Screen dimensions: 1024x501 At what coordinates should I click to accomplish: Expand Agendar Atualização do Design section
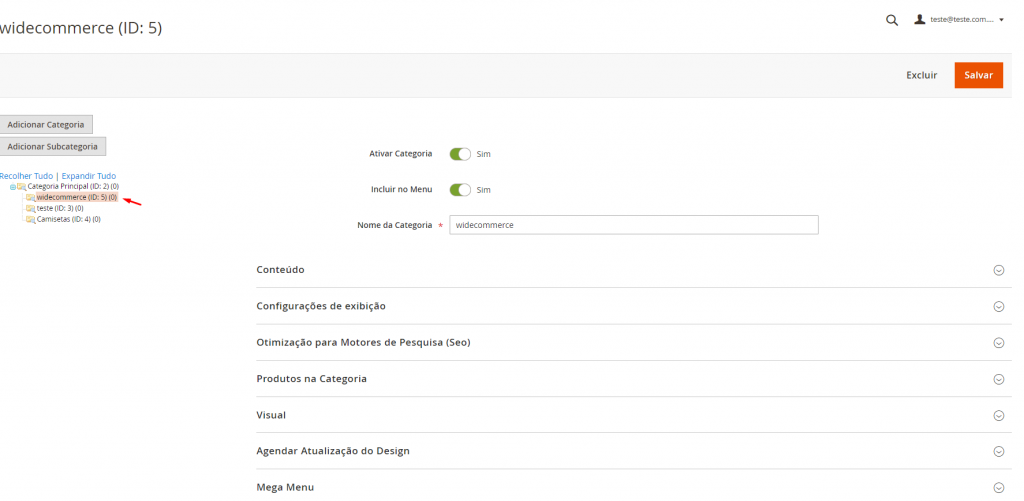pyautogui.click(x=633, y=451)
